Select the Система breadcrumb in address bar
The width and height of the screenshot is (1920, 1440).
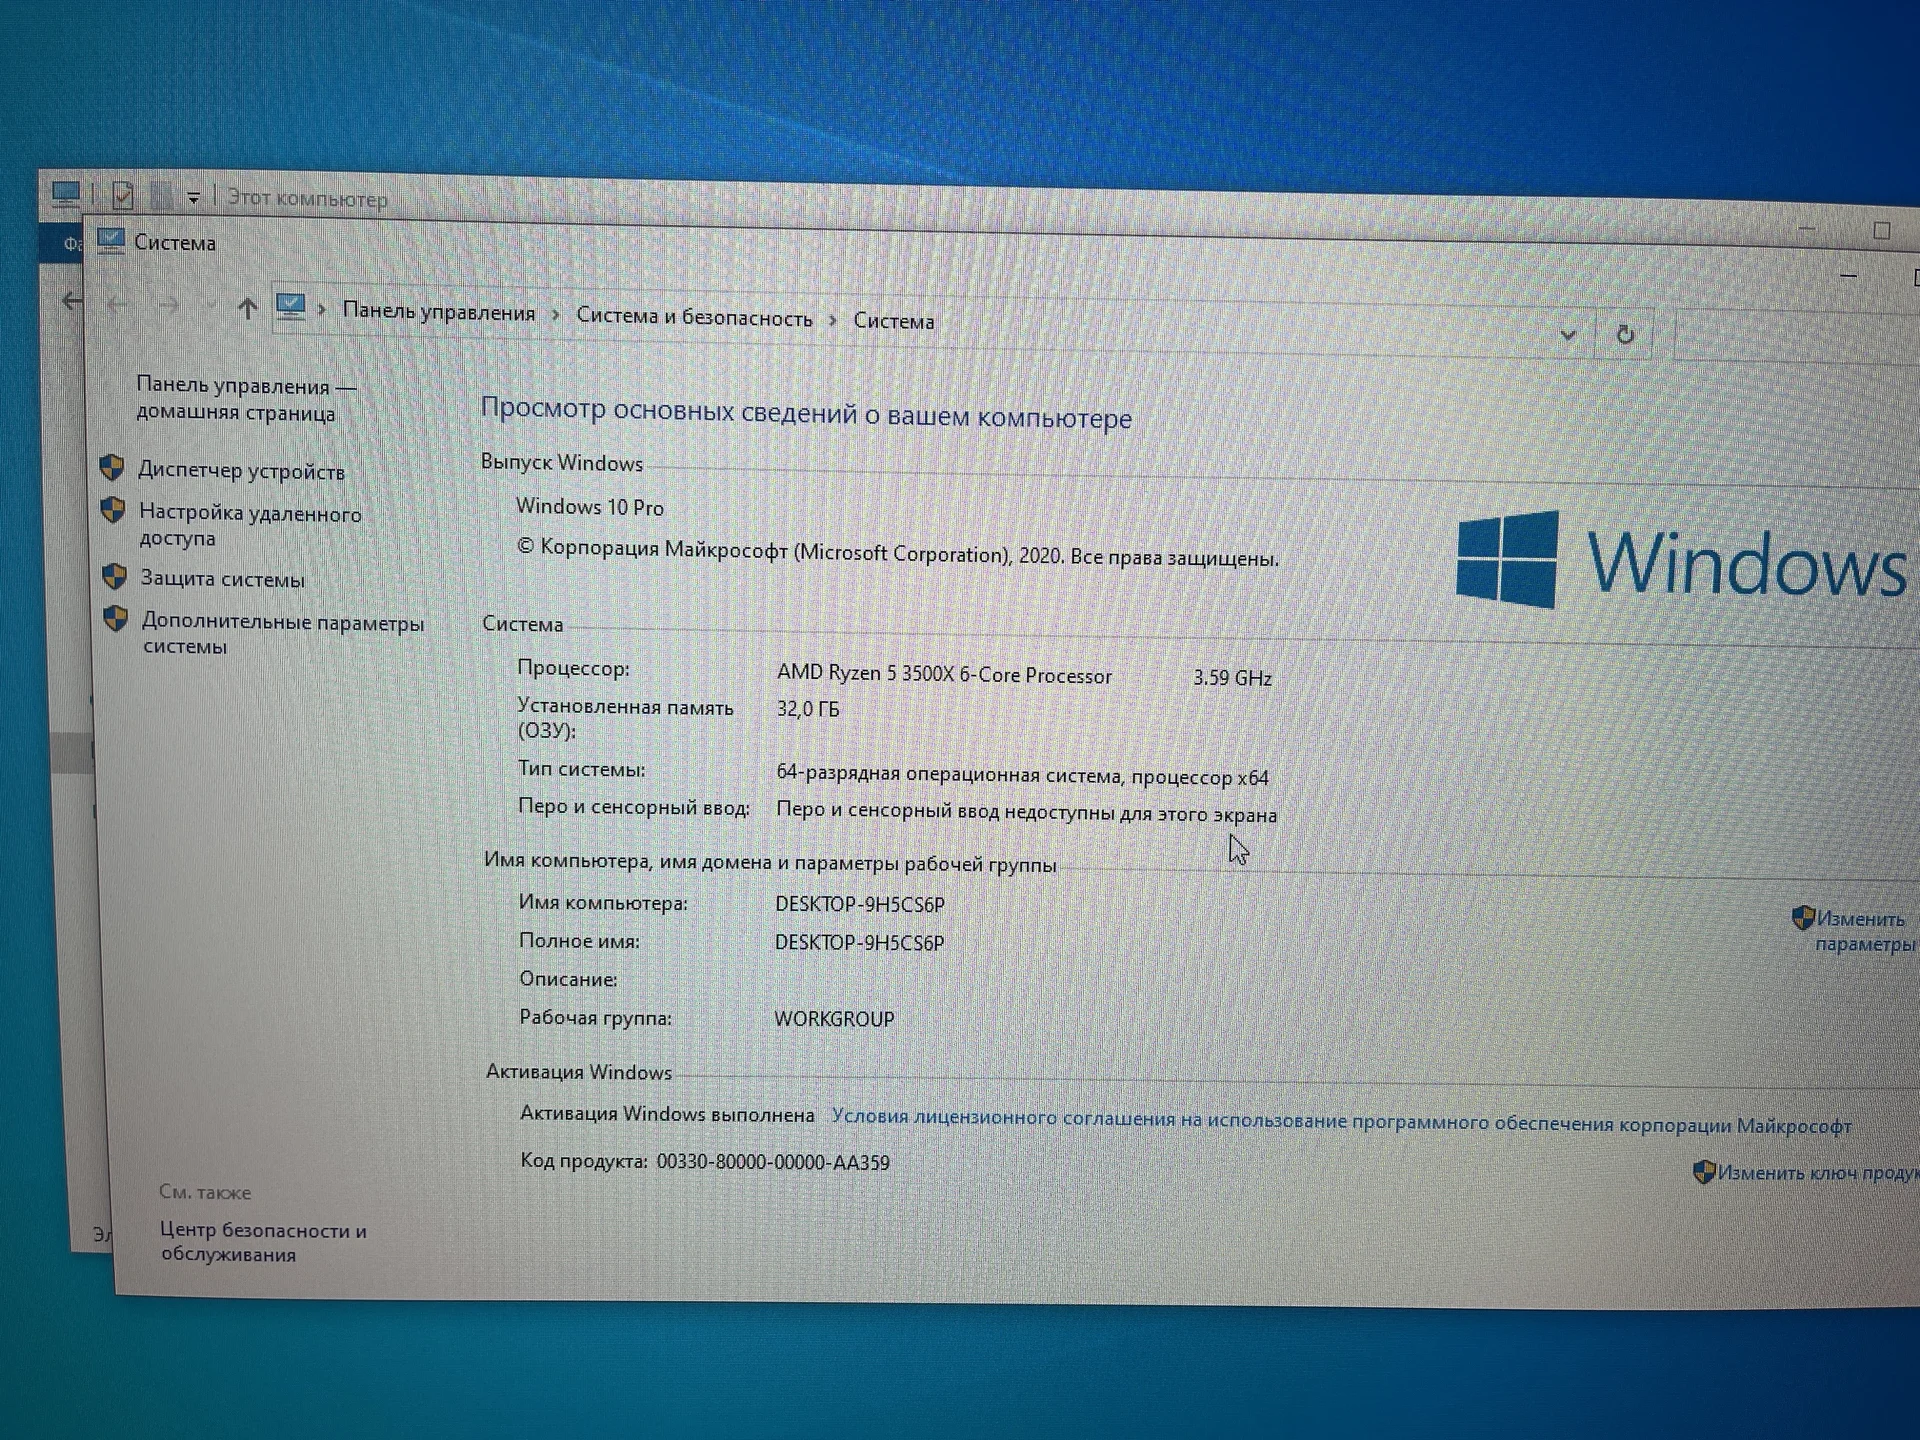click(x=894, y=321)
